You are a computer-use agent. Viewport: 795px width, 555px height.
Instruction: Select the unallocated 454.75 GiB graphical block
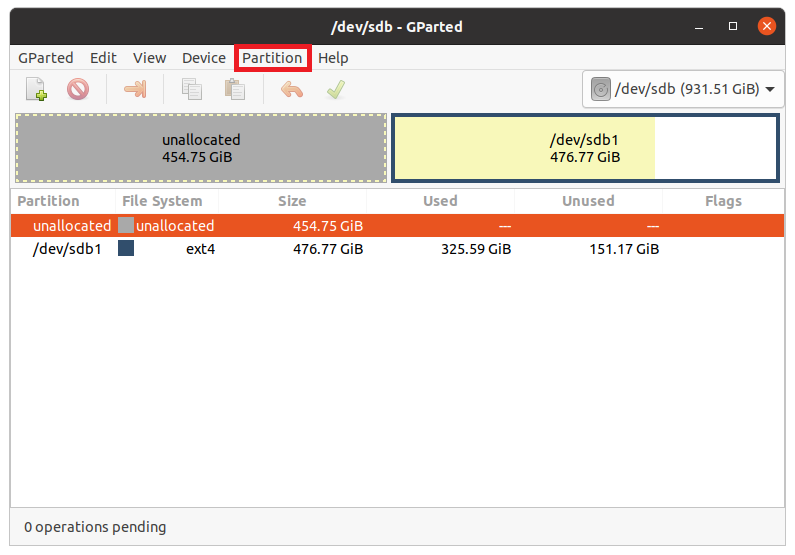pyautogui.click(x=201, y=148)
